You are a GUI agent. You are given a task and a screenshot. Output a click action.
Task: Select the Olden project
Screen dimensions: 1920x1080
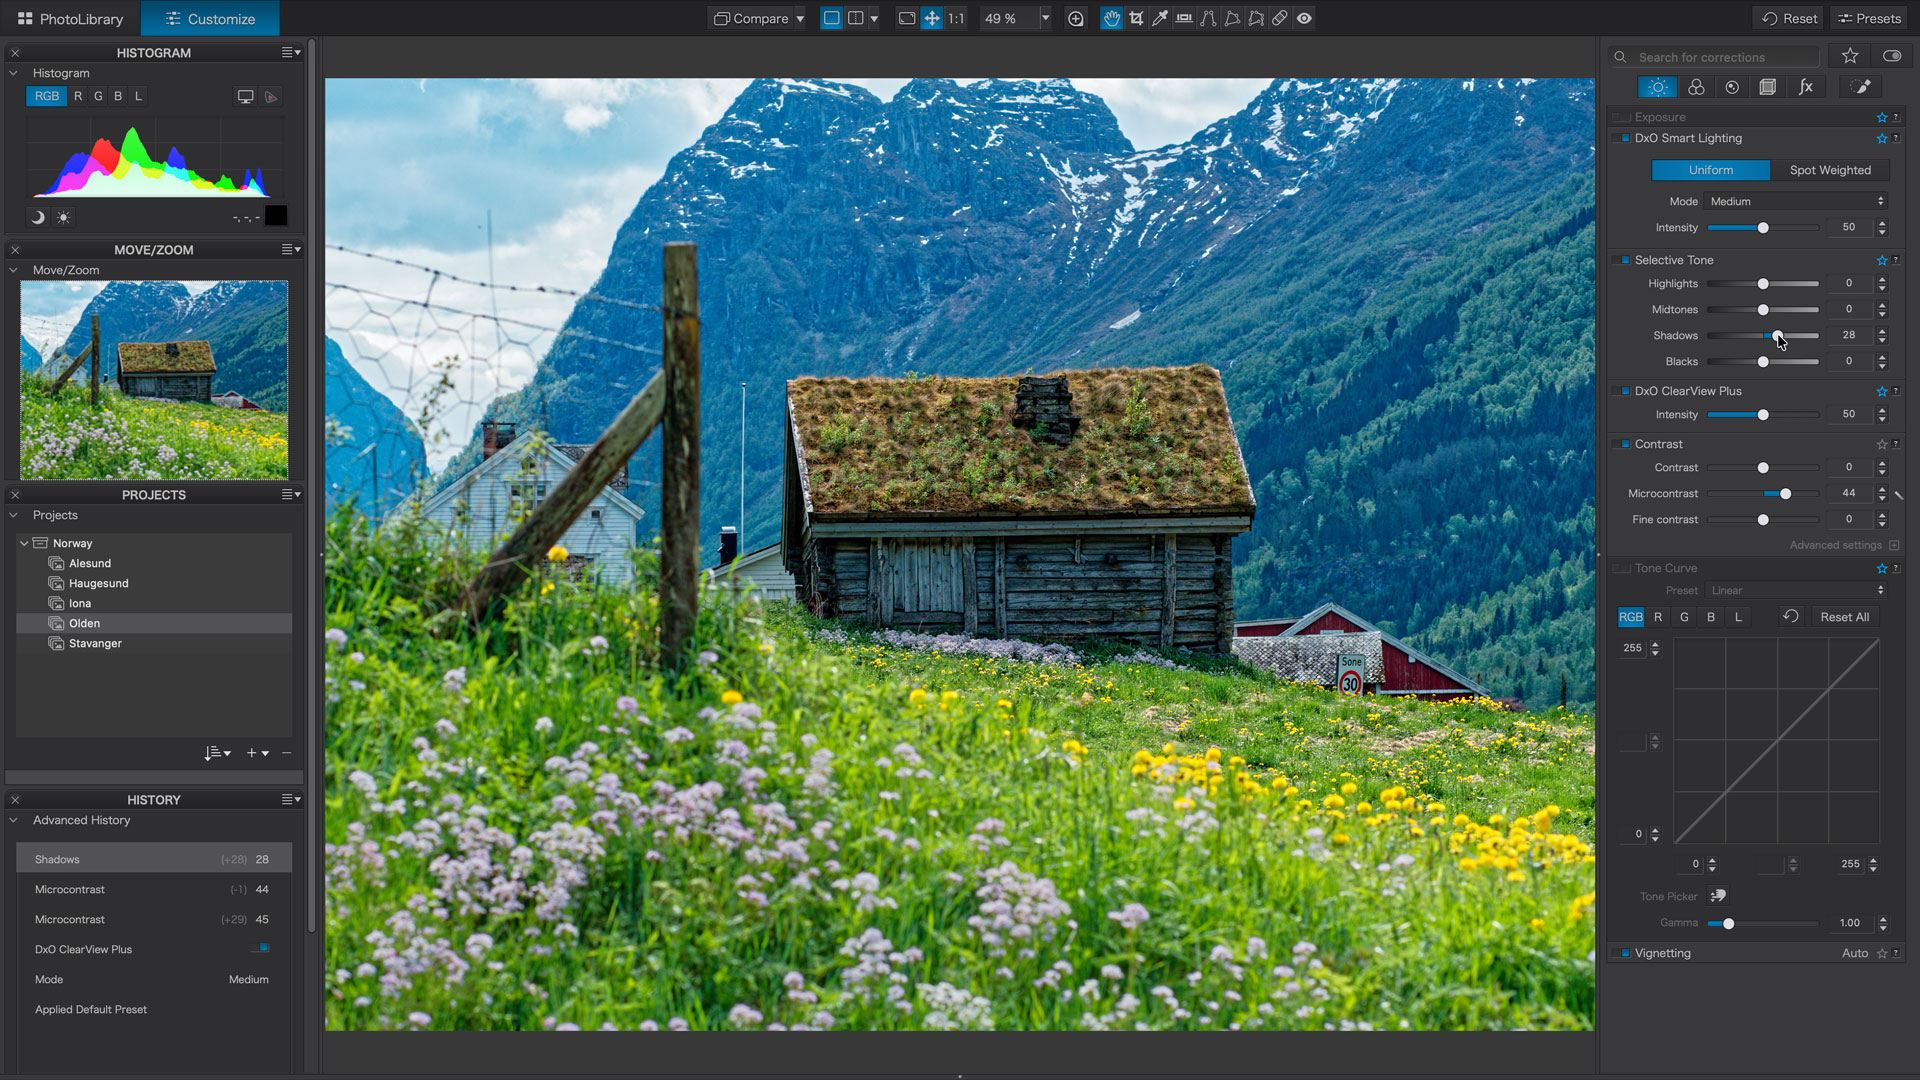[x=154, y=623]
